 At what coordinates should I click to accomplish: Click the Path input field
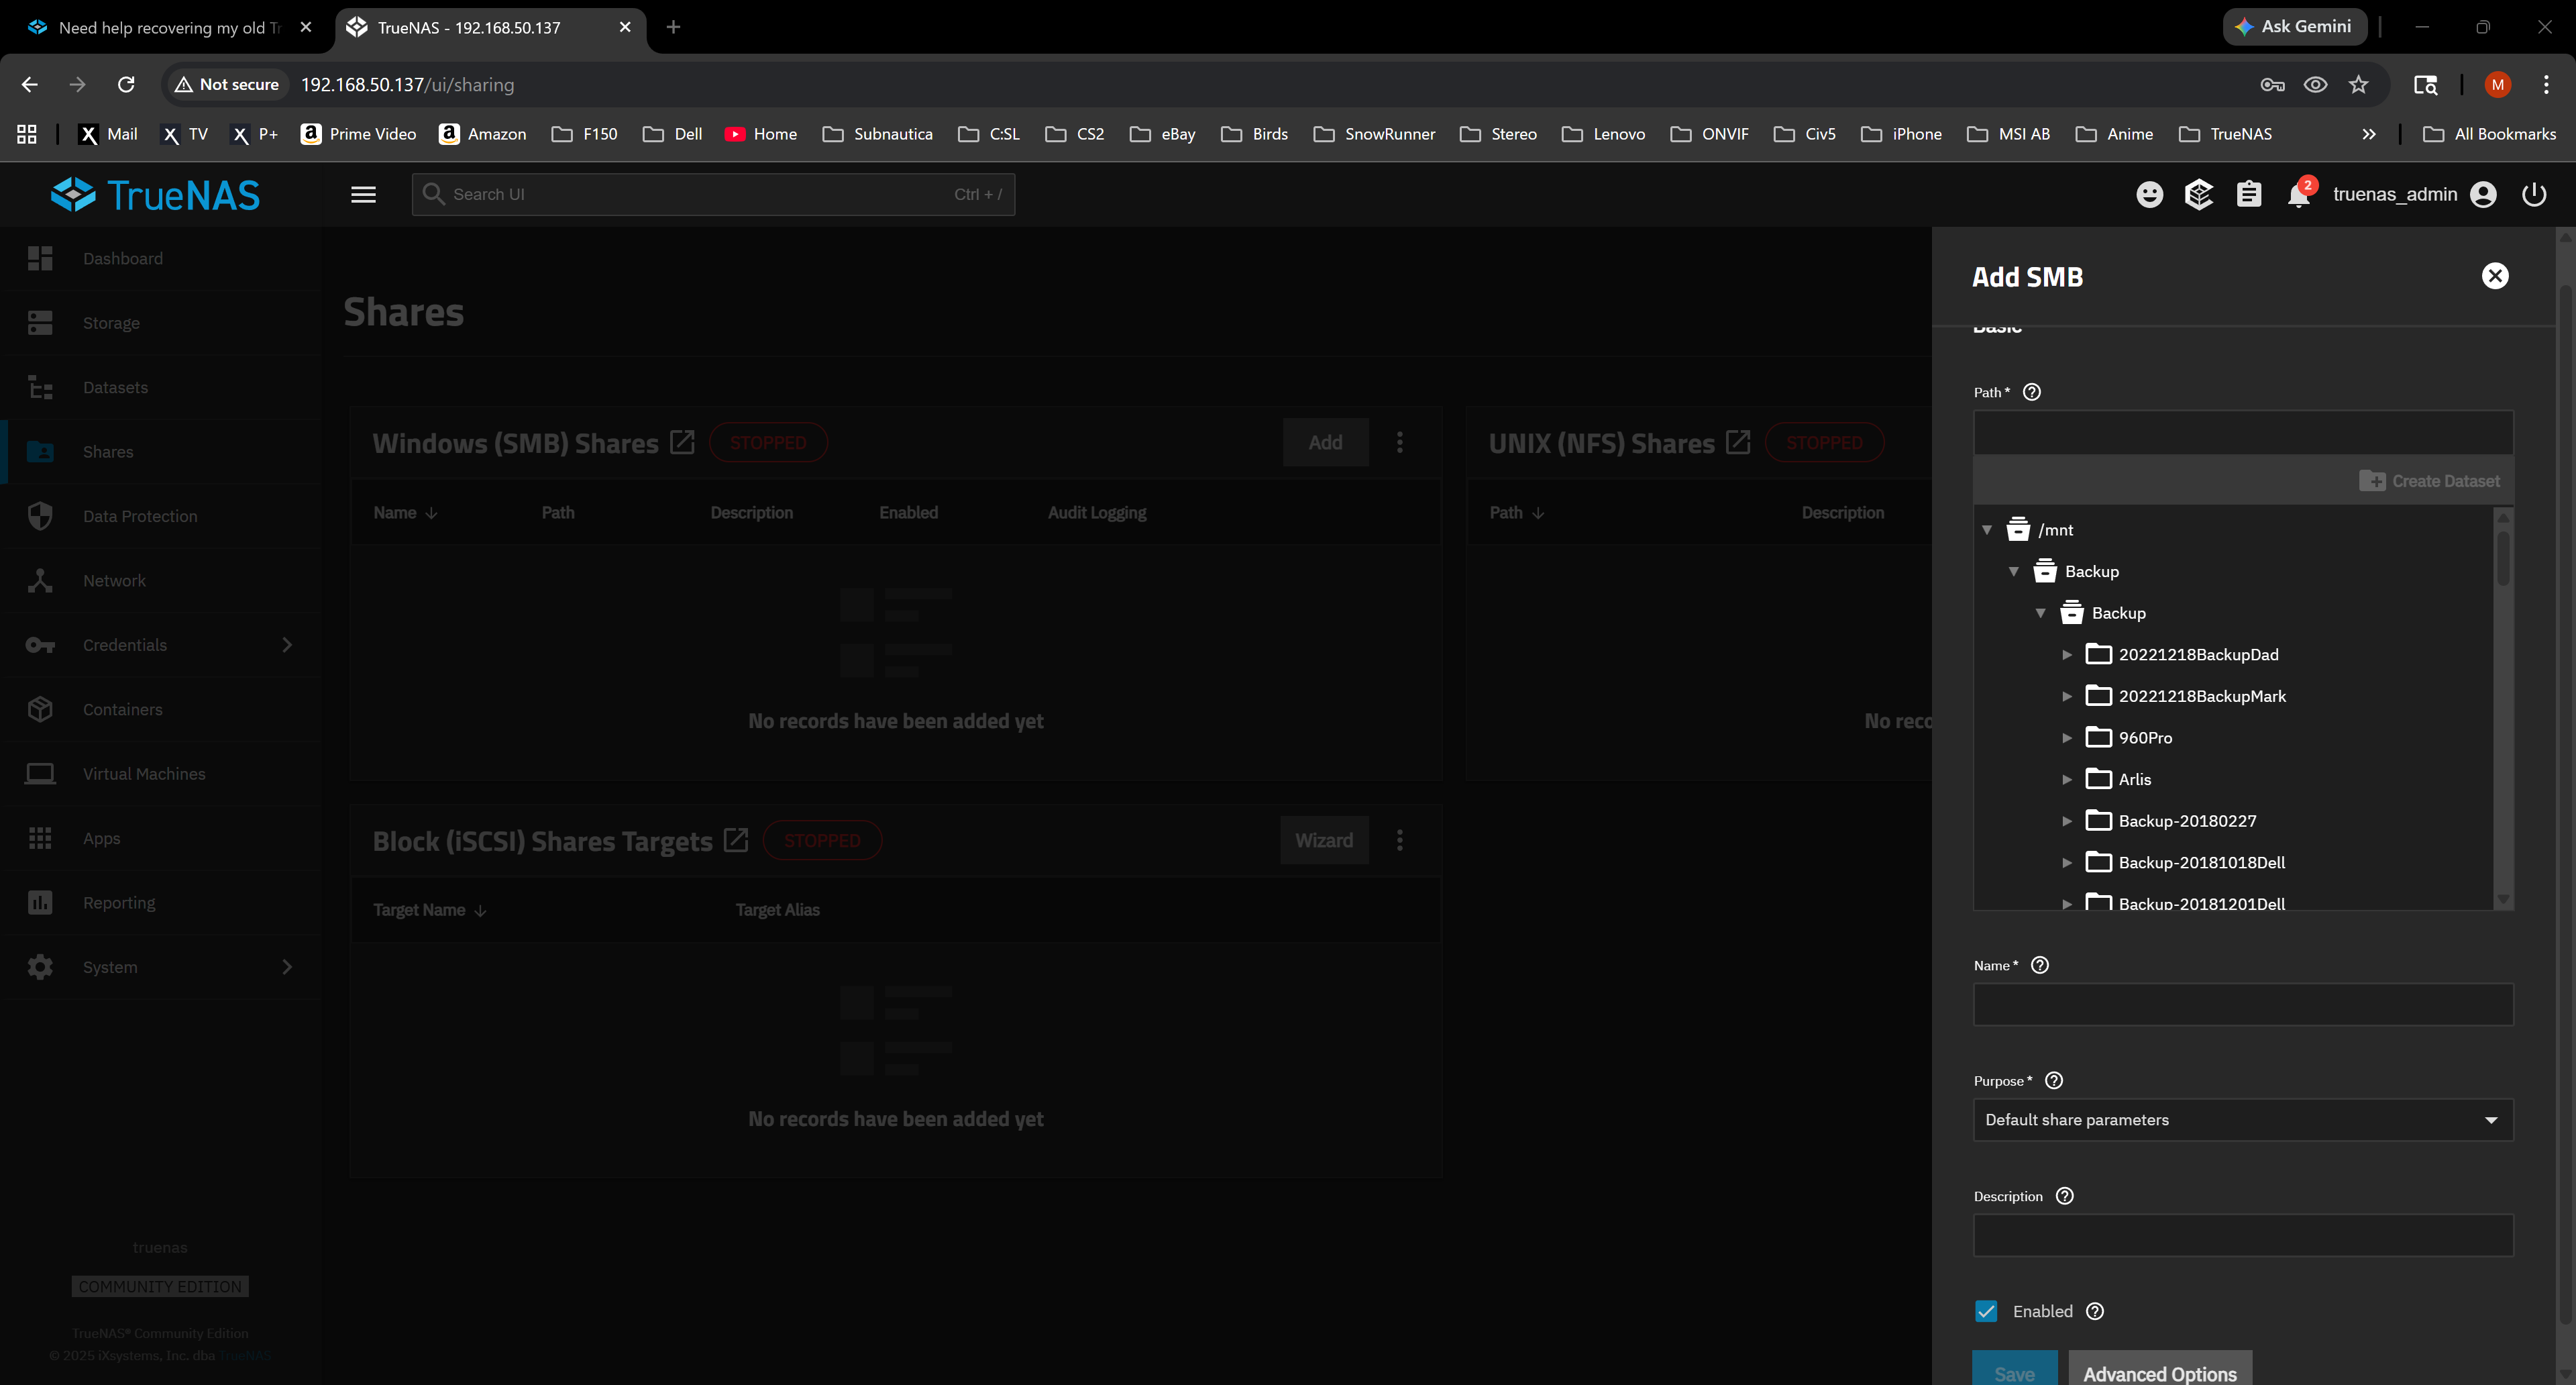(2242, 433)
